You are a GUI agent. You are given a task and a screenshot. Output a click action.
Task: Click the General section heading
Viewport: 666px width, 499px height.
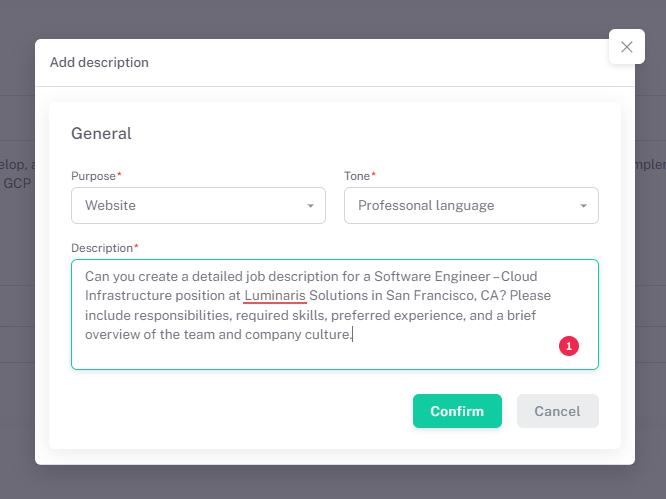click(101, 134)
